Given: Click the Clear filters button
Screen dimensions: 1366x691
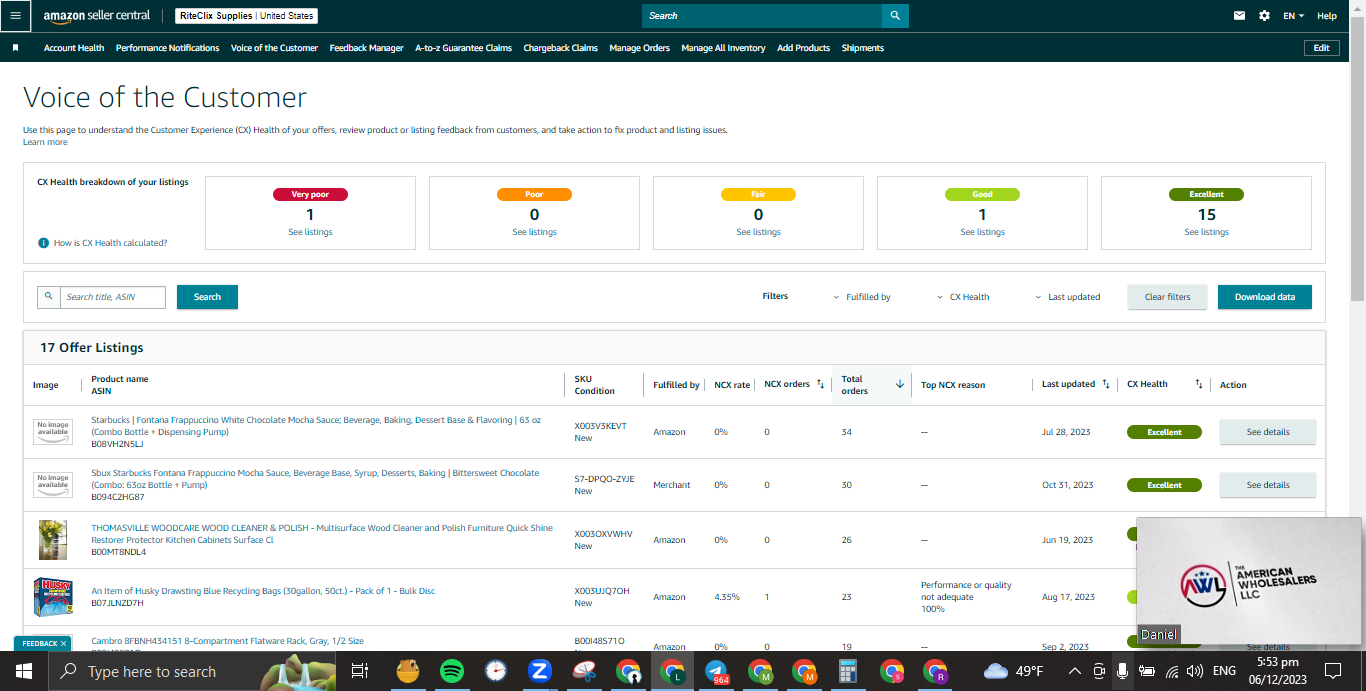Looking at the screenshot, I should (x=1168, y=297).
